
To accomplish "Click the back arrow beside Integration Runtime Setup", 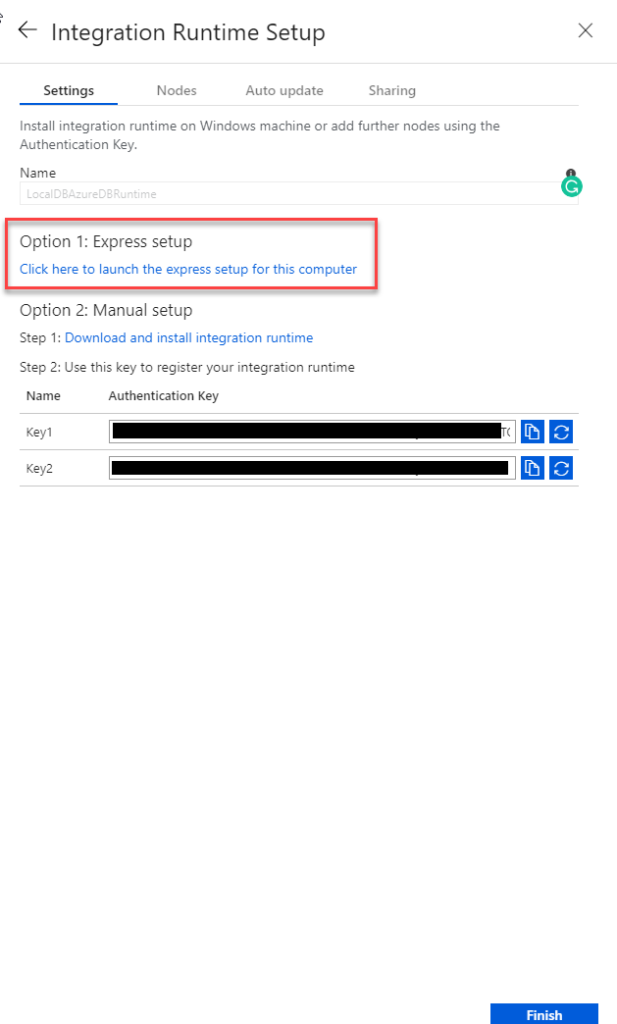I will 28,30.
